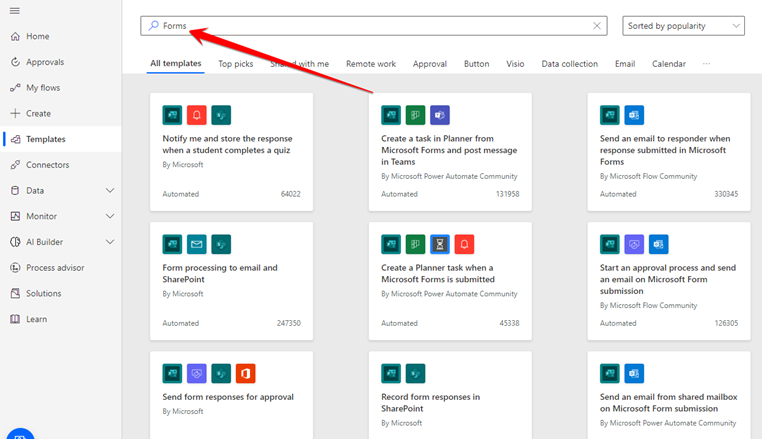Click the 330345 usage count
The image size is (762, 439).
726,194
